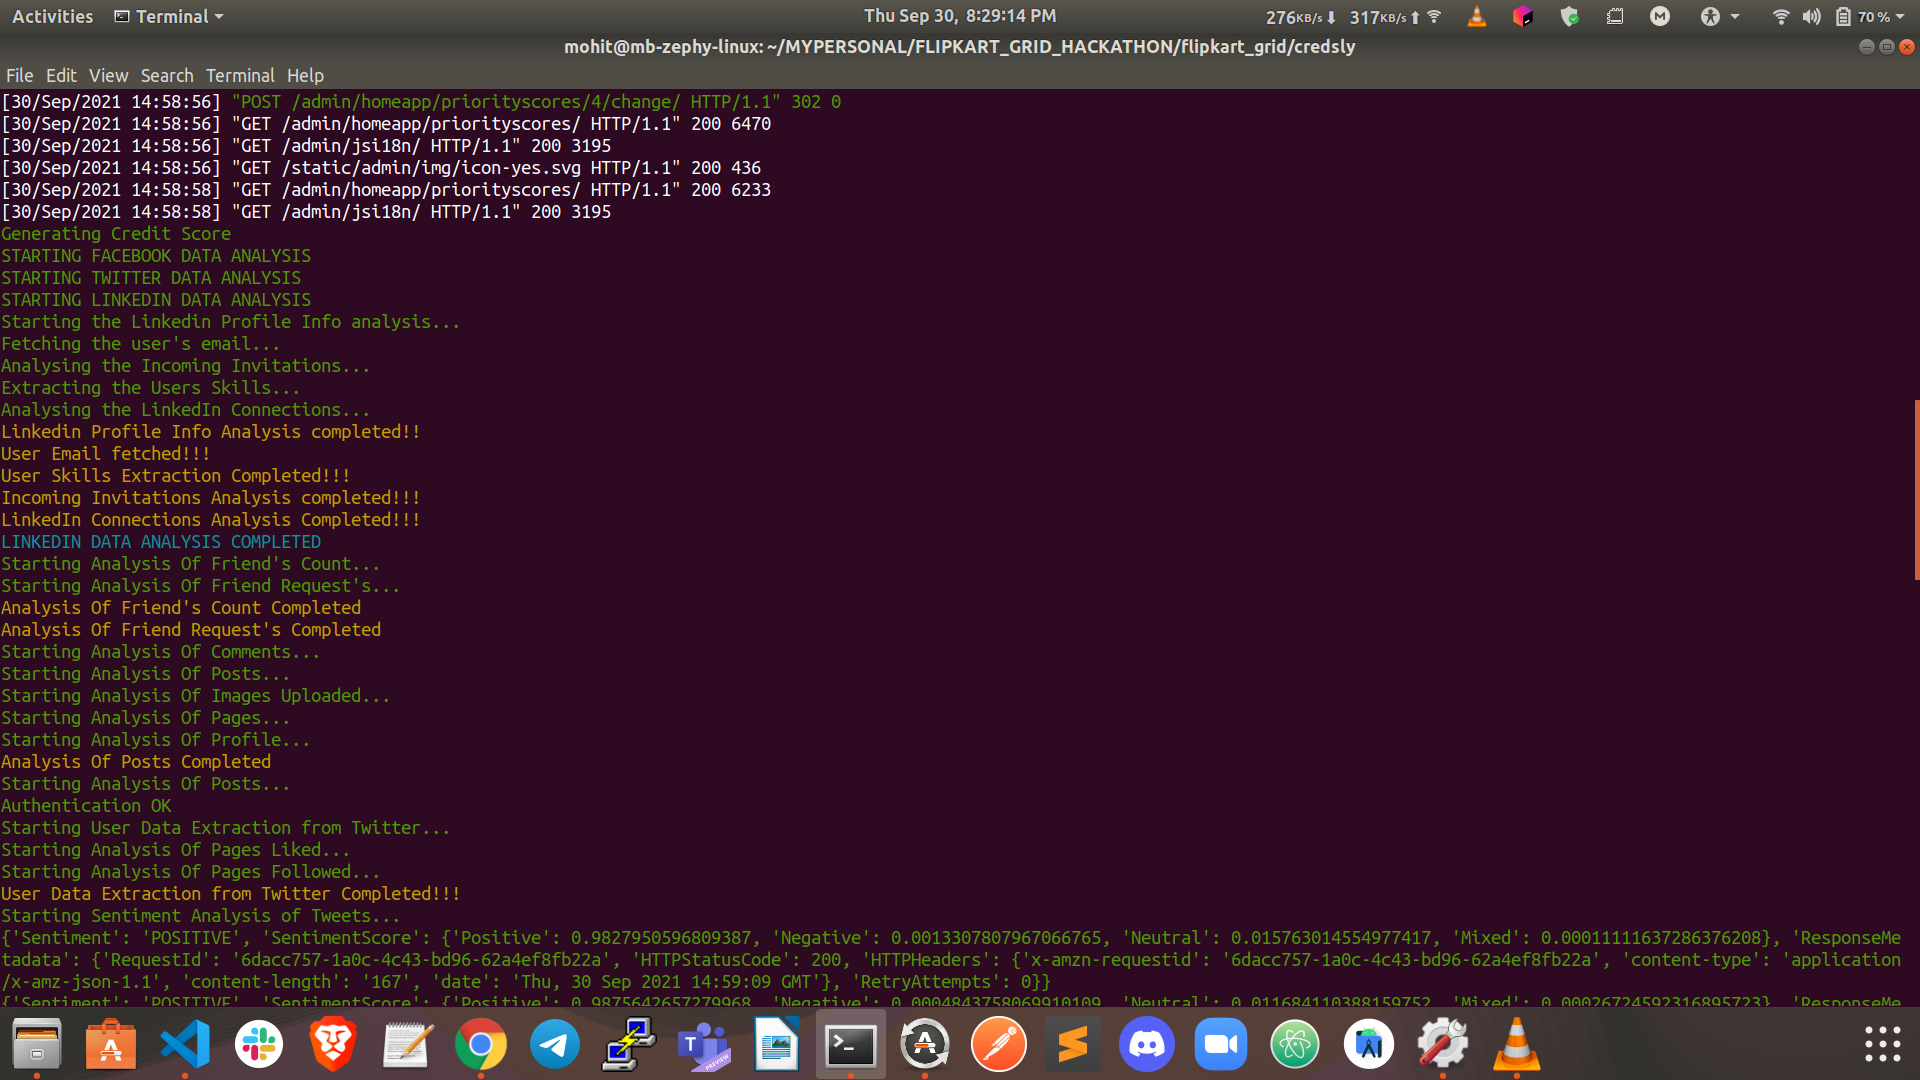Click 'Analysis Of Posts Completed' line

click(x=136, y=762)
